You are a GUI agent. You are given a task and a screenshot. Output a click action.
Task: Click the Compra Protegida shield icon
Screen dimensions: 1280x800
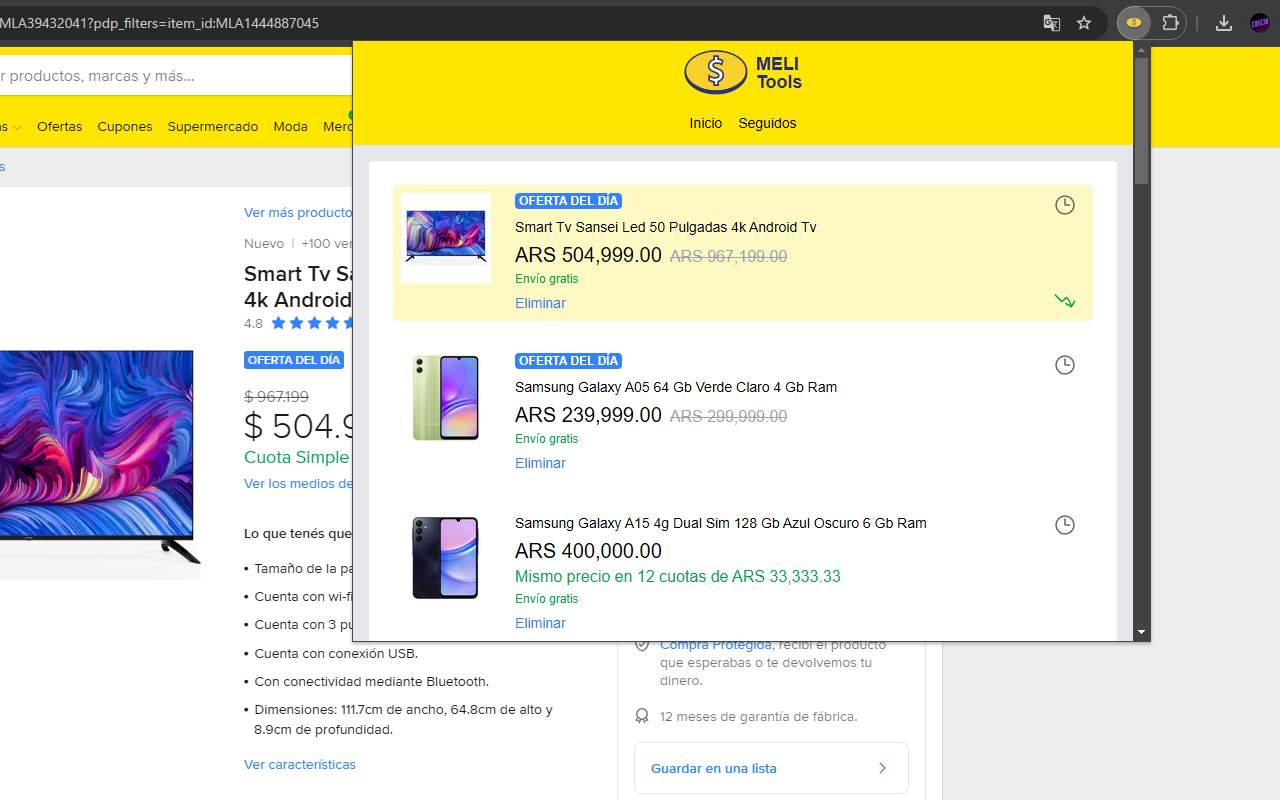642,645
